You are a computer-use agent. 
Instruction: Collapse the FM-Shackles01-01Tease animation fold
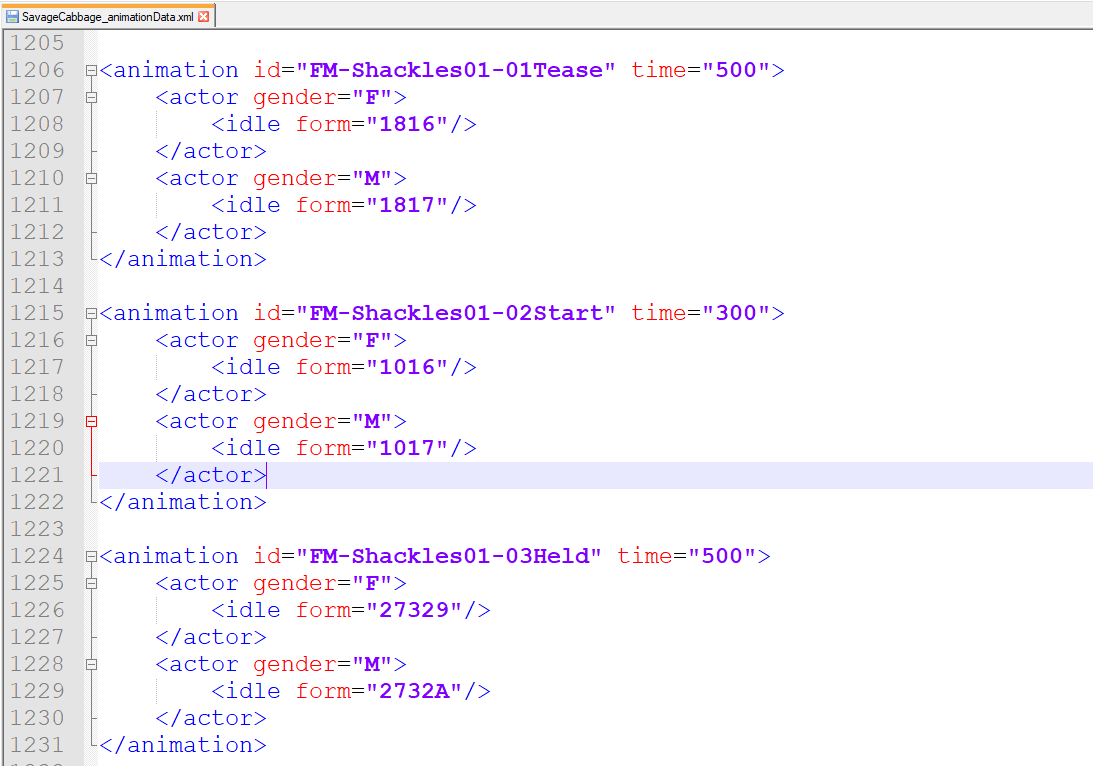pyautogui.click(x=91, y=70)
